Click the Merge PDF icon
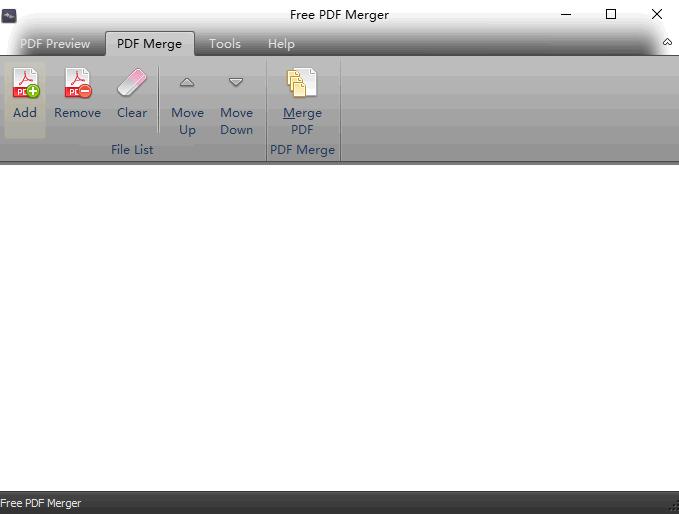679x514 pixels. (302, 84)
